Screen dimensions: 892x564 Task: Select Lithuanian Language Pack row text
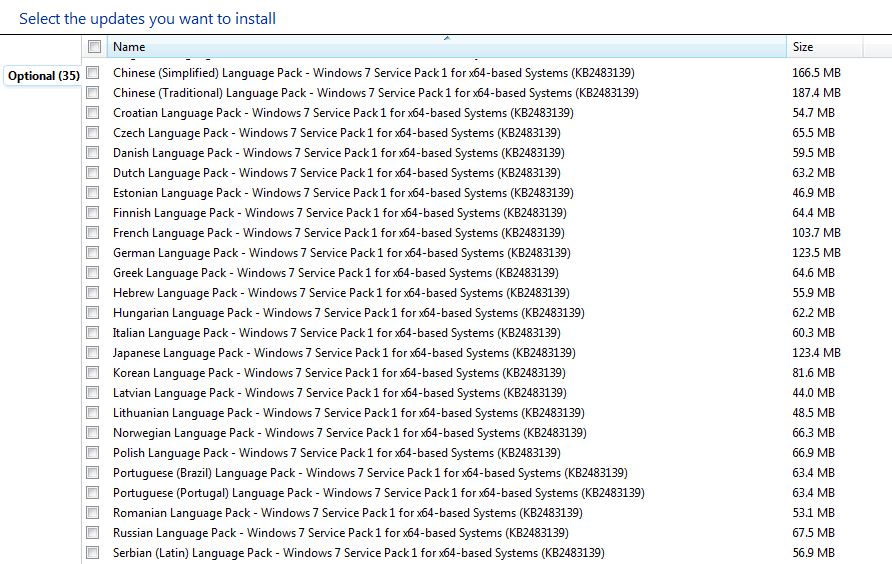[x=349, y=413]
